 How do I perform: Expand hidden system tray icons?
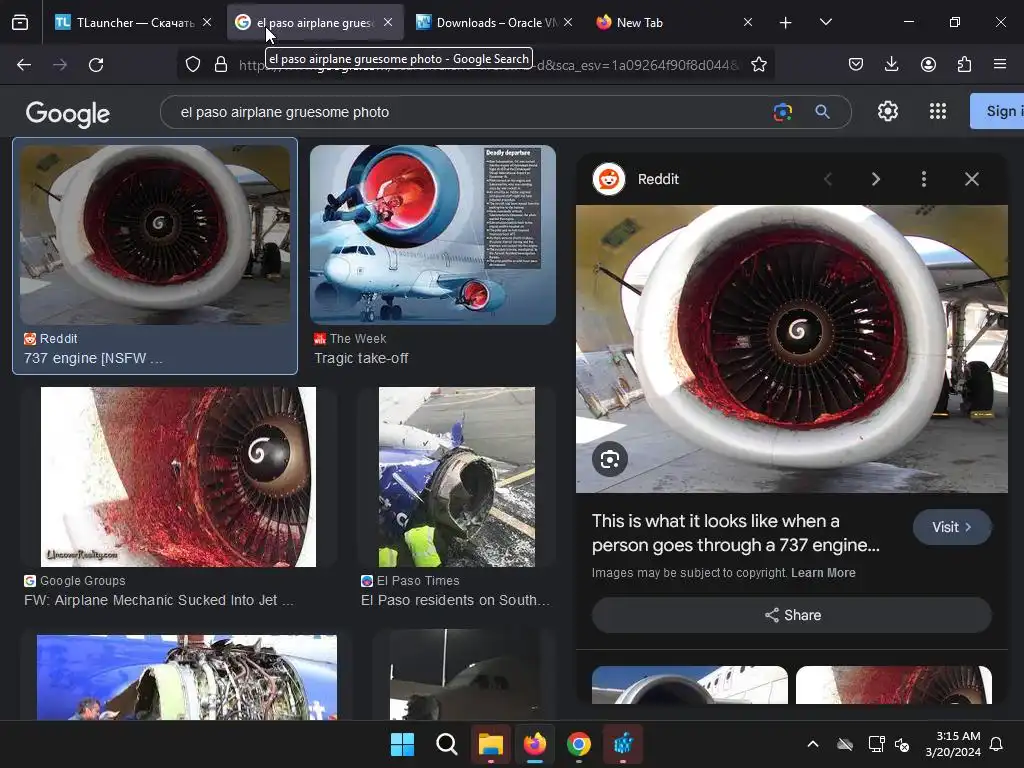point(813,744)
